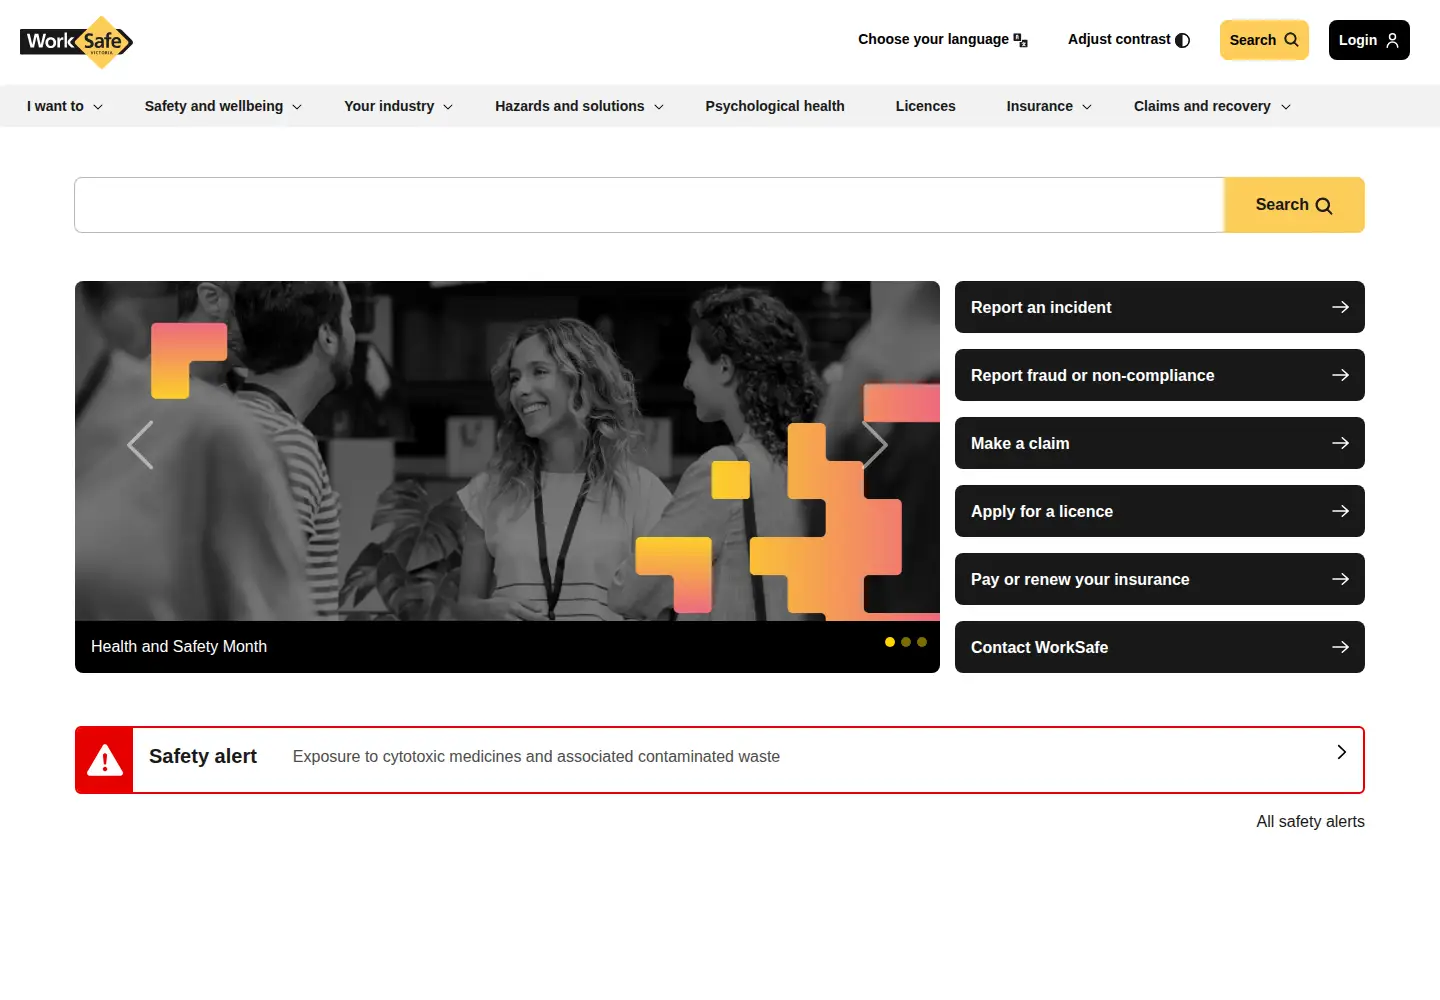Click the arrow on Report fraud or non-compliance
This screenshot has height=1000, width=1440.
coord(1341,375)
